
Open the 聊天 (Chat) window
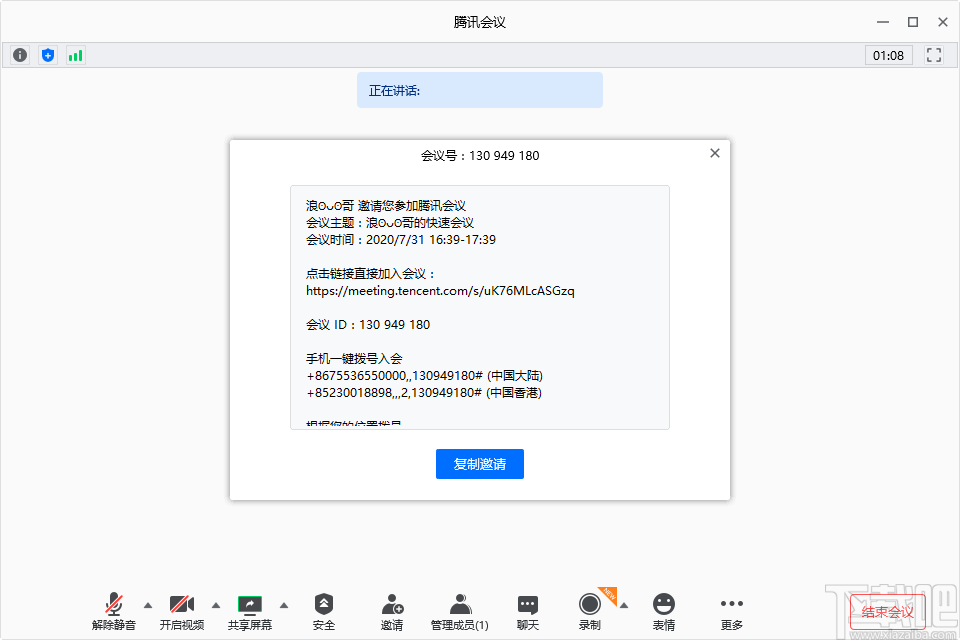[x=527, y=608]
